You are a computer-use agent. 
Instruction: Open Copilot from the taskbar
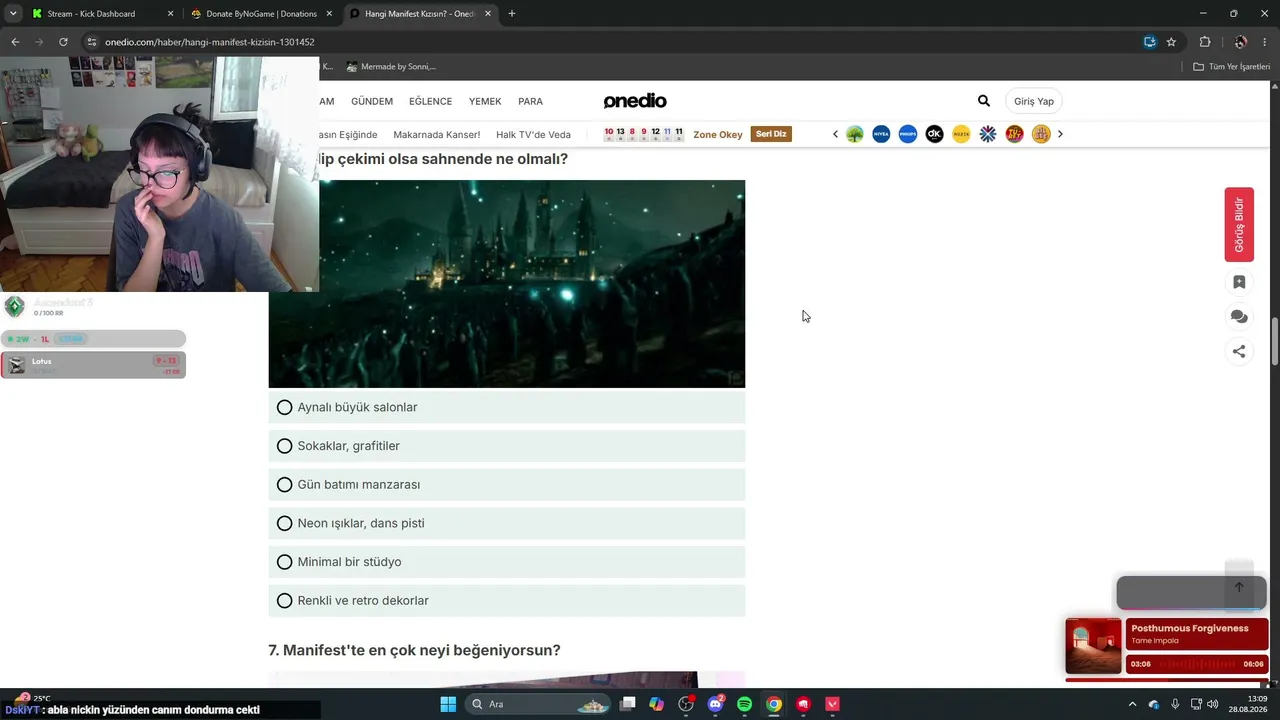click(656, 704)
